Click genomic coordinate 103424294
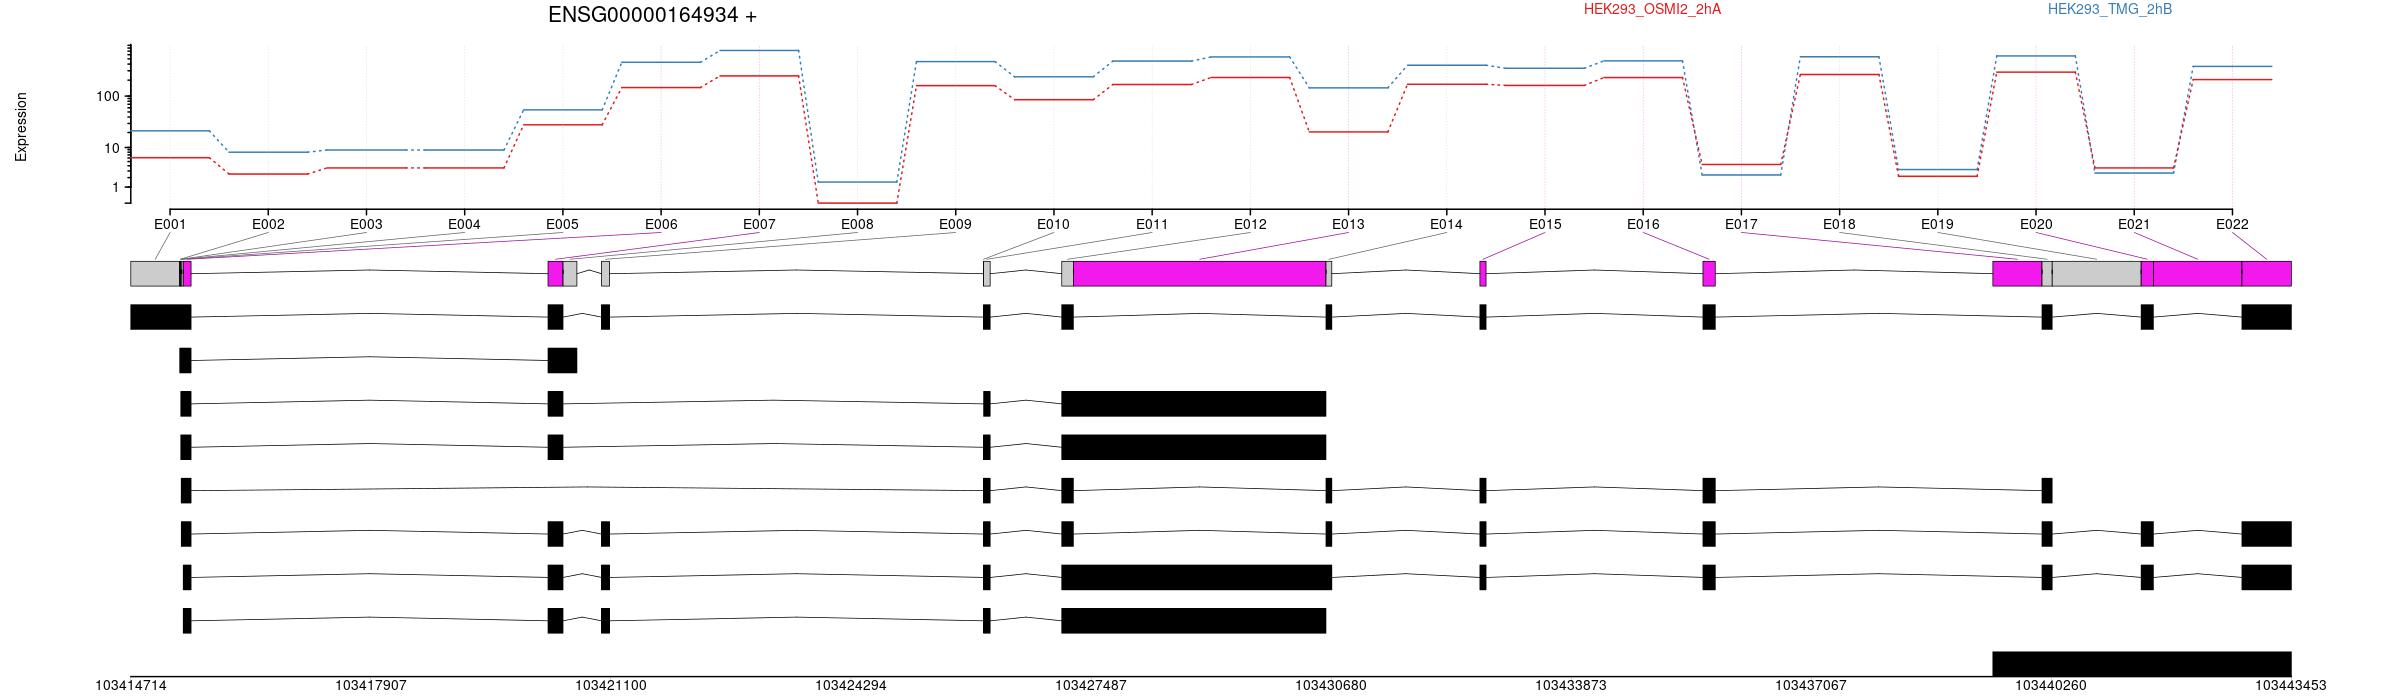 coord(851,686)
